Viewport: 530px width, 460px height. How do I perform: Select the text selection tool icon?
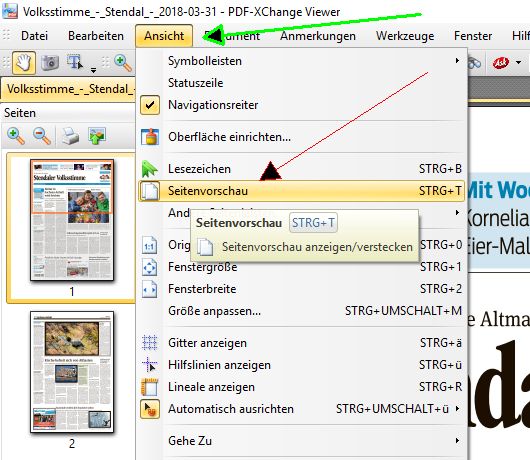(75, 63)
